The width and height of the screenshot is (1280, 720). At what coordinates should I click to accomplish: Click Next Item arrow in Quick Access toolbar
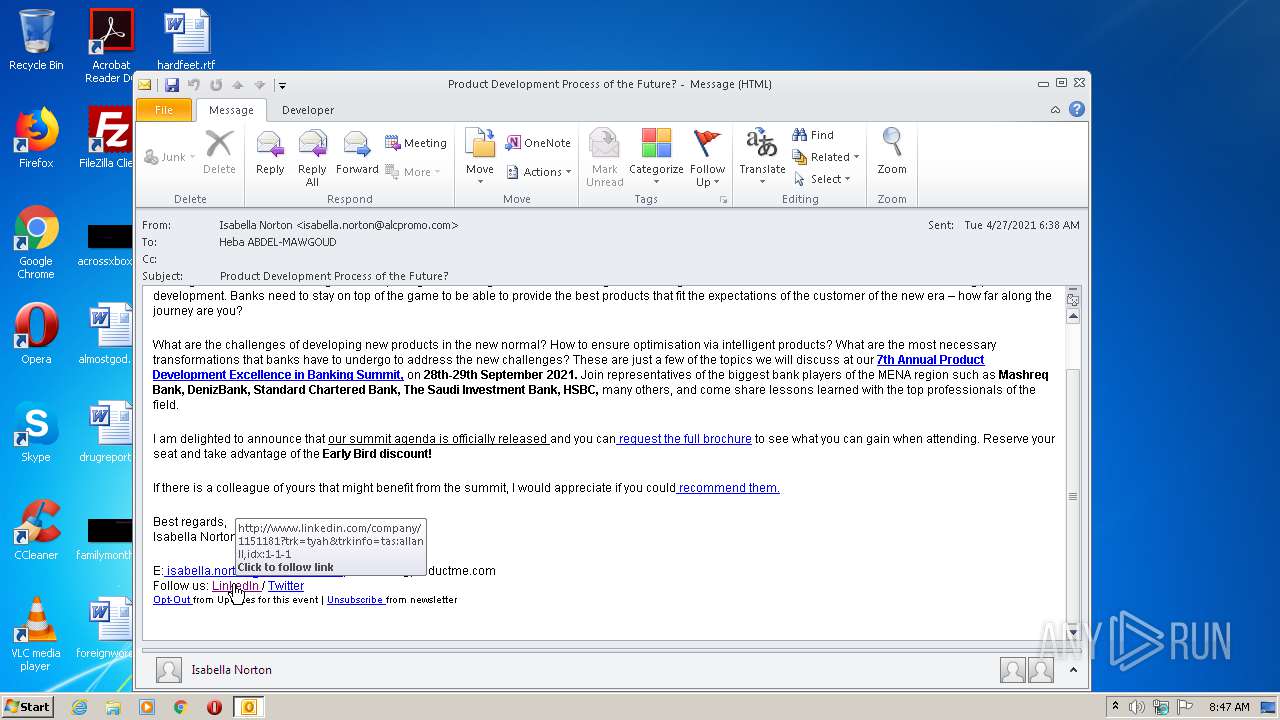point(260,85)
